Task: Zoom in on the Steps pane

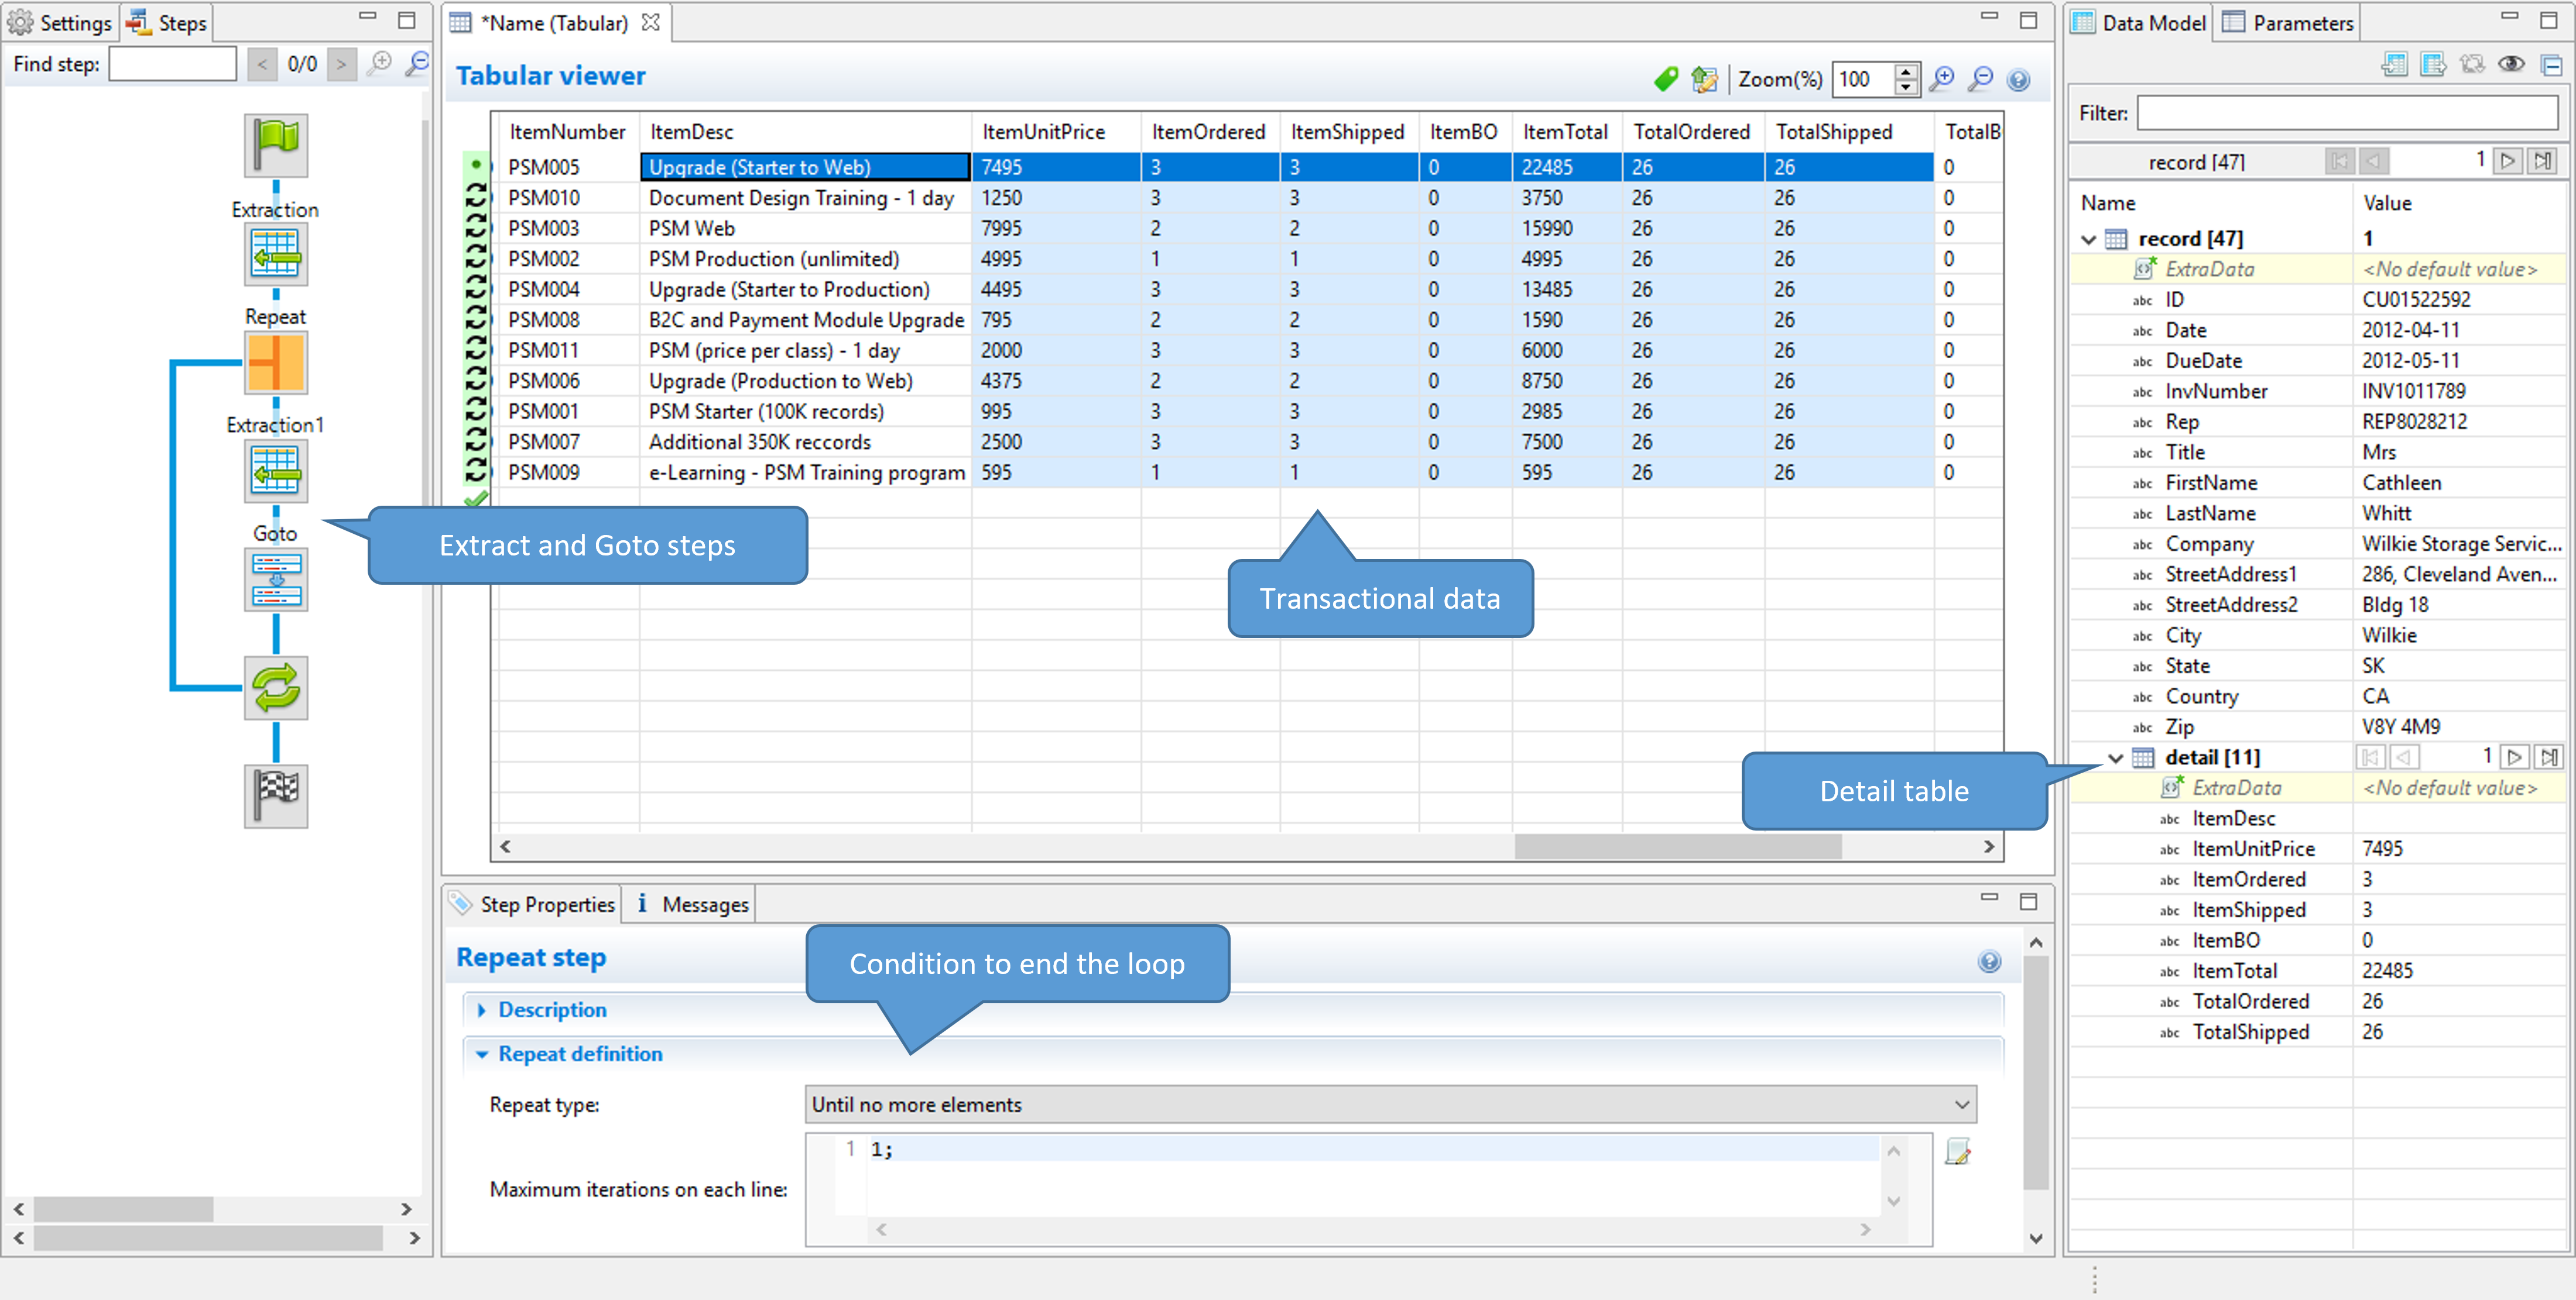Action: [380, 64]
